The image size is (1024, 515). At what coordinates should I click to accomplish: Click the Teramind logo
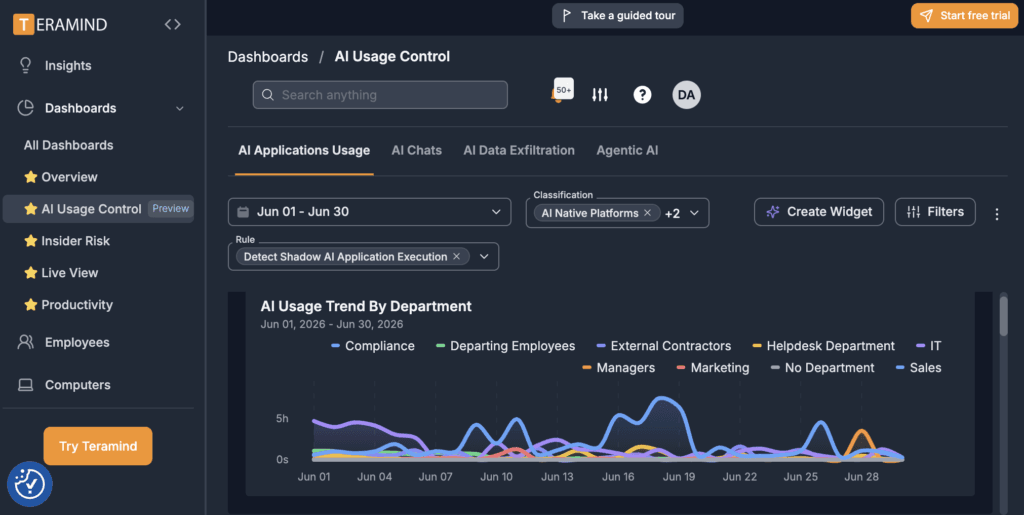(60, 24)
